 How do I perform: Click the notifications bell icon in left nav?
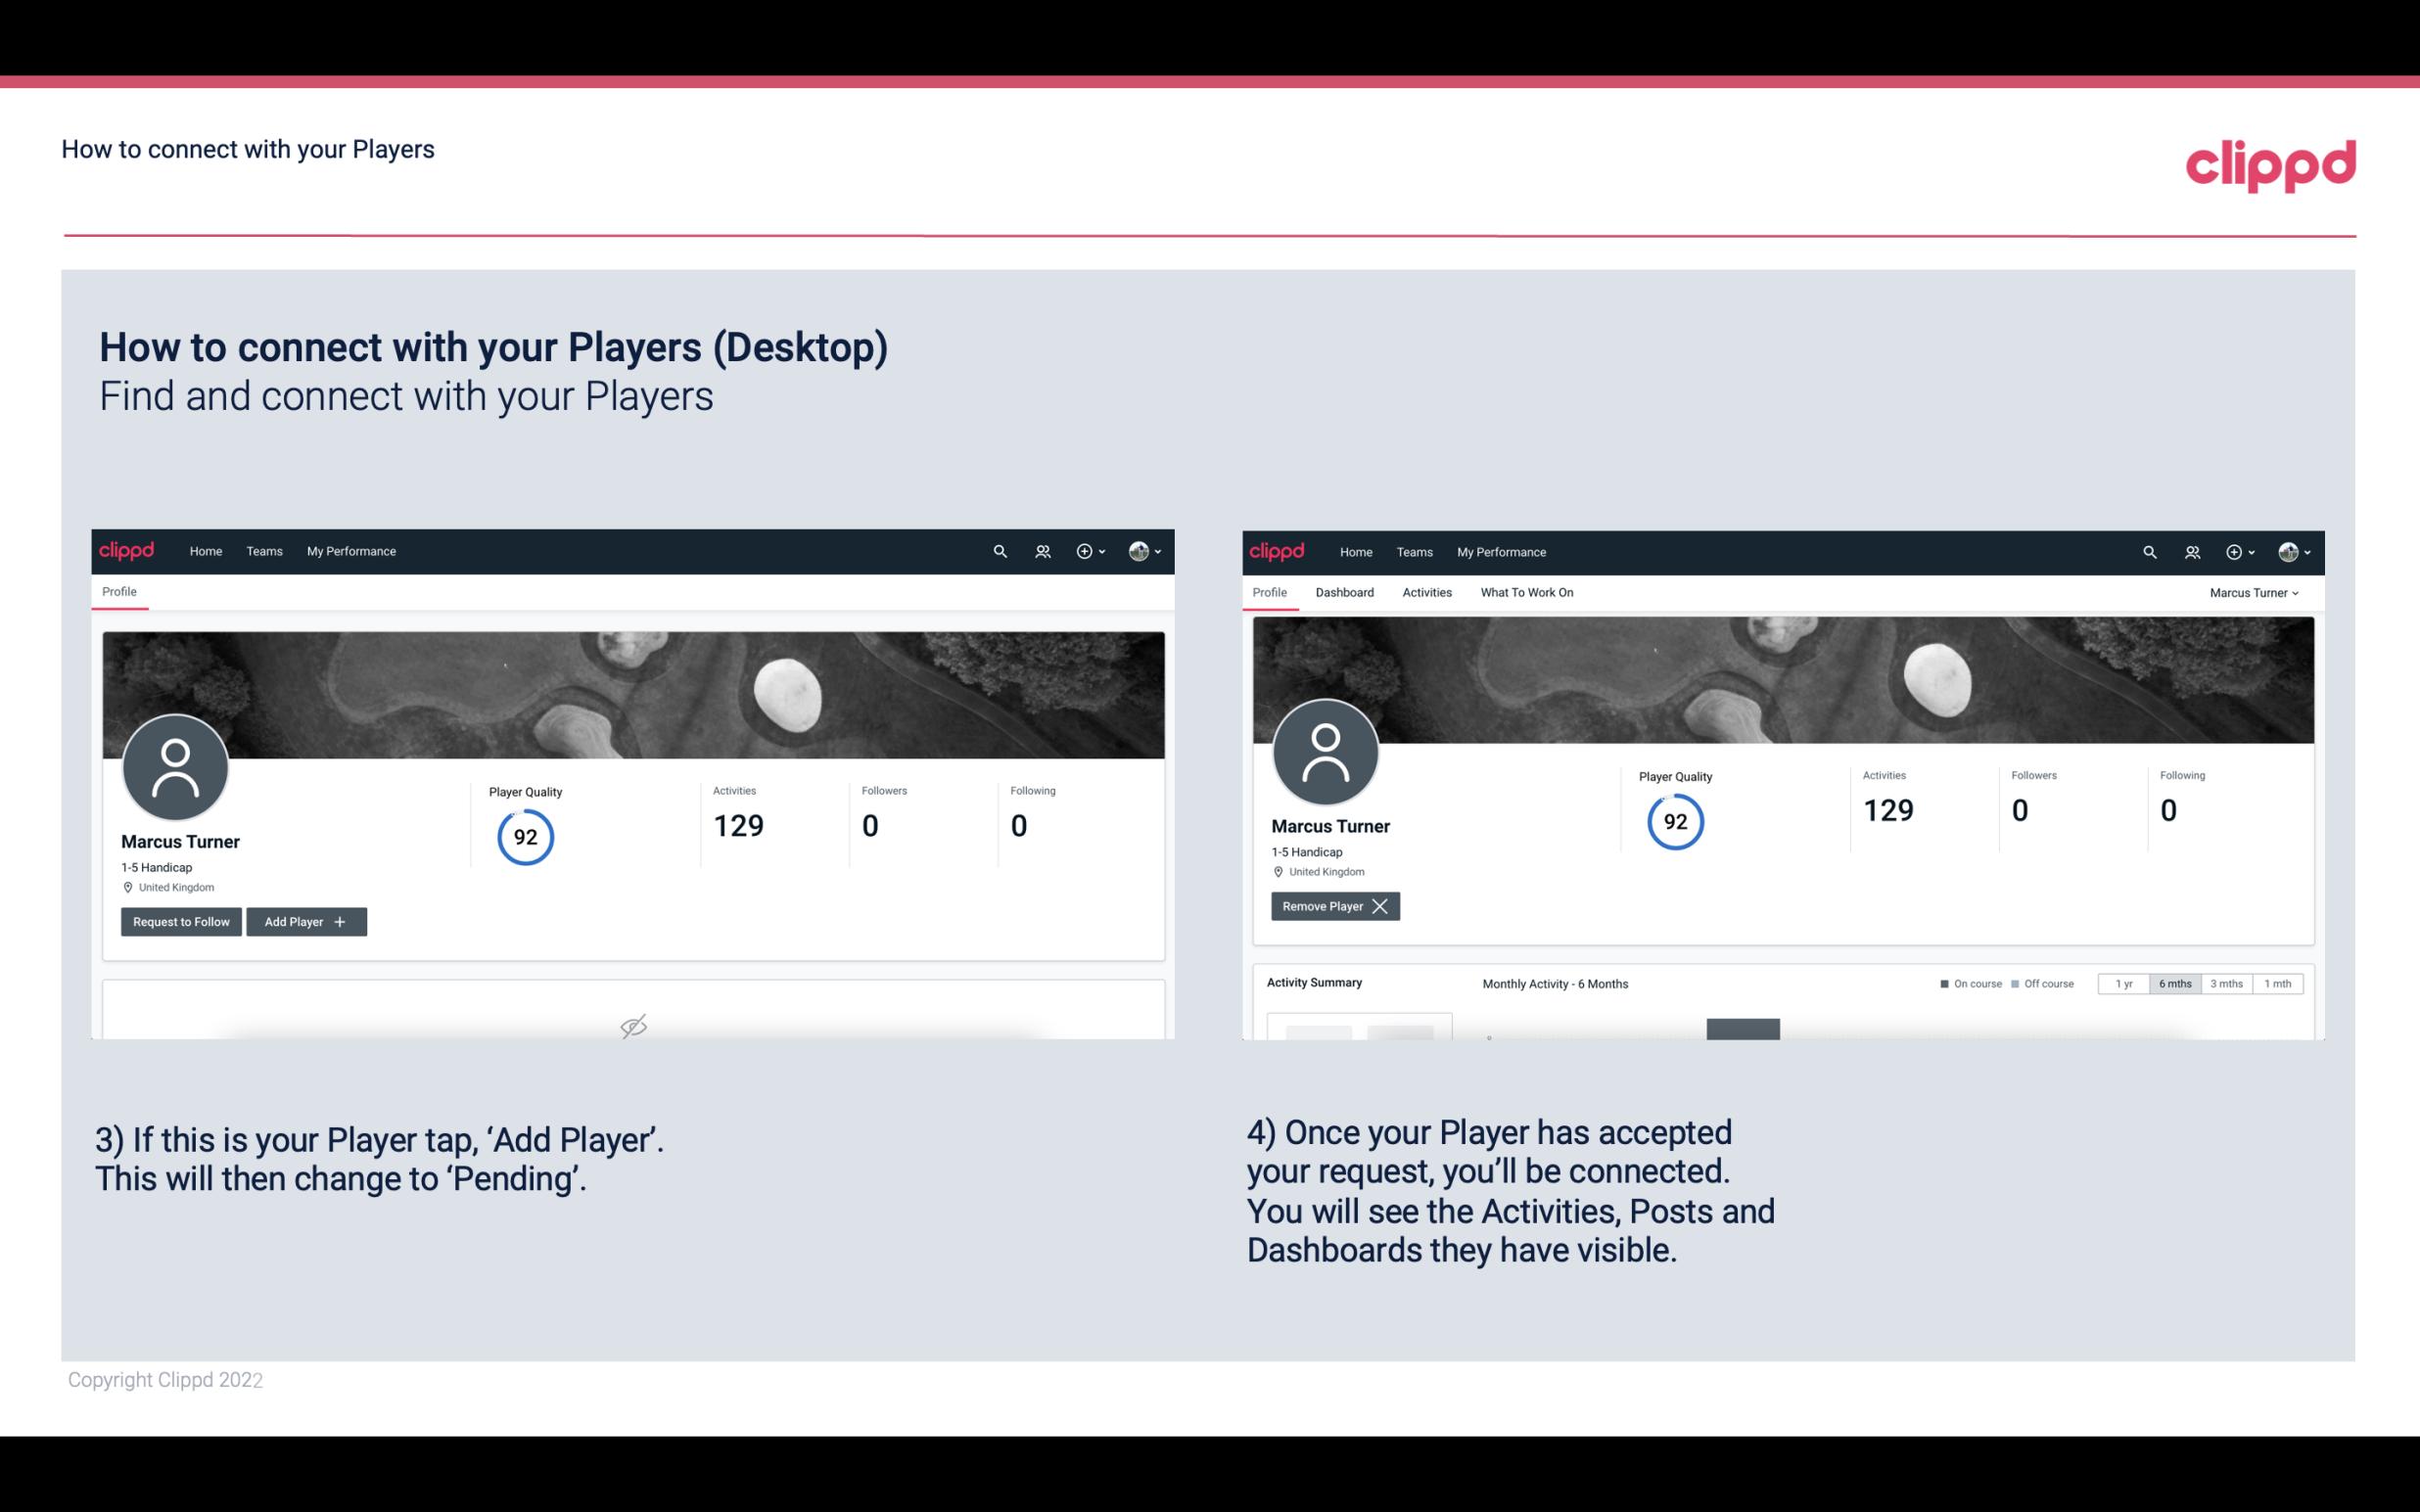pos(1040,552)
